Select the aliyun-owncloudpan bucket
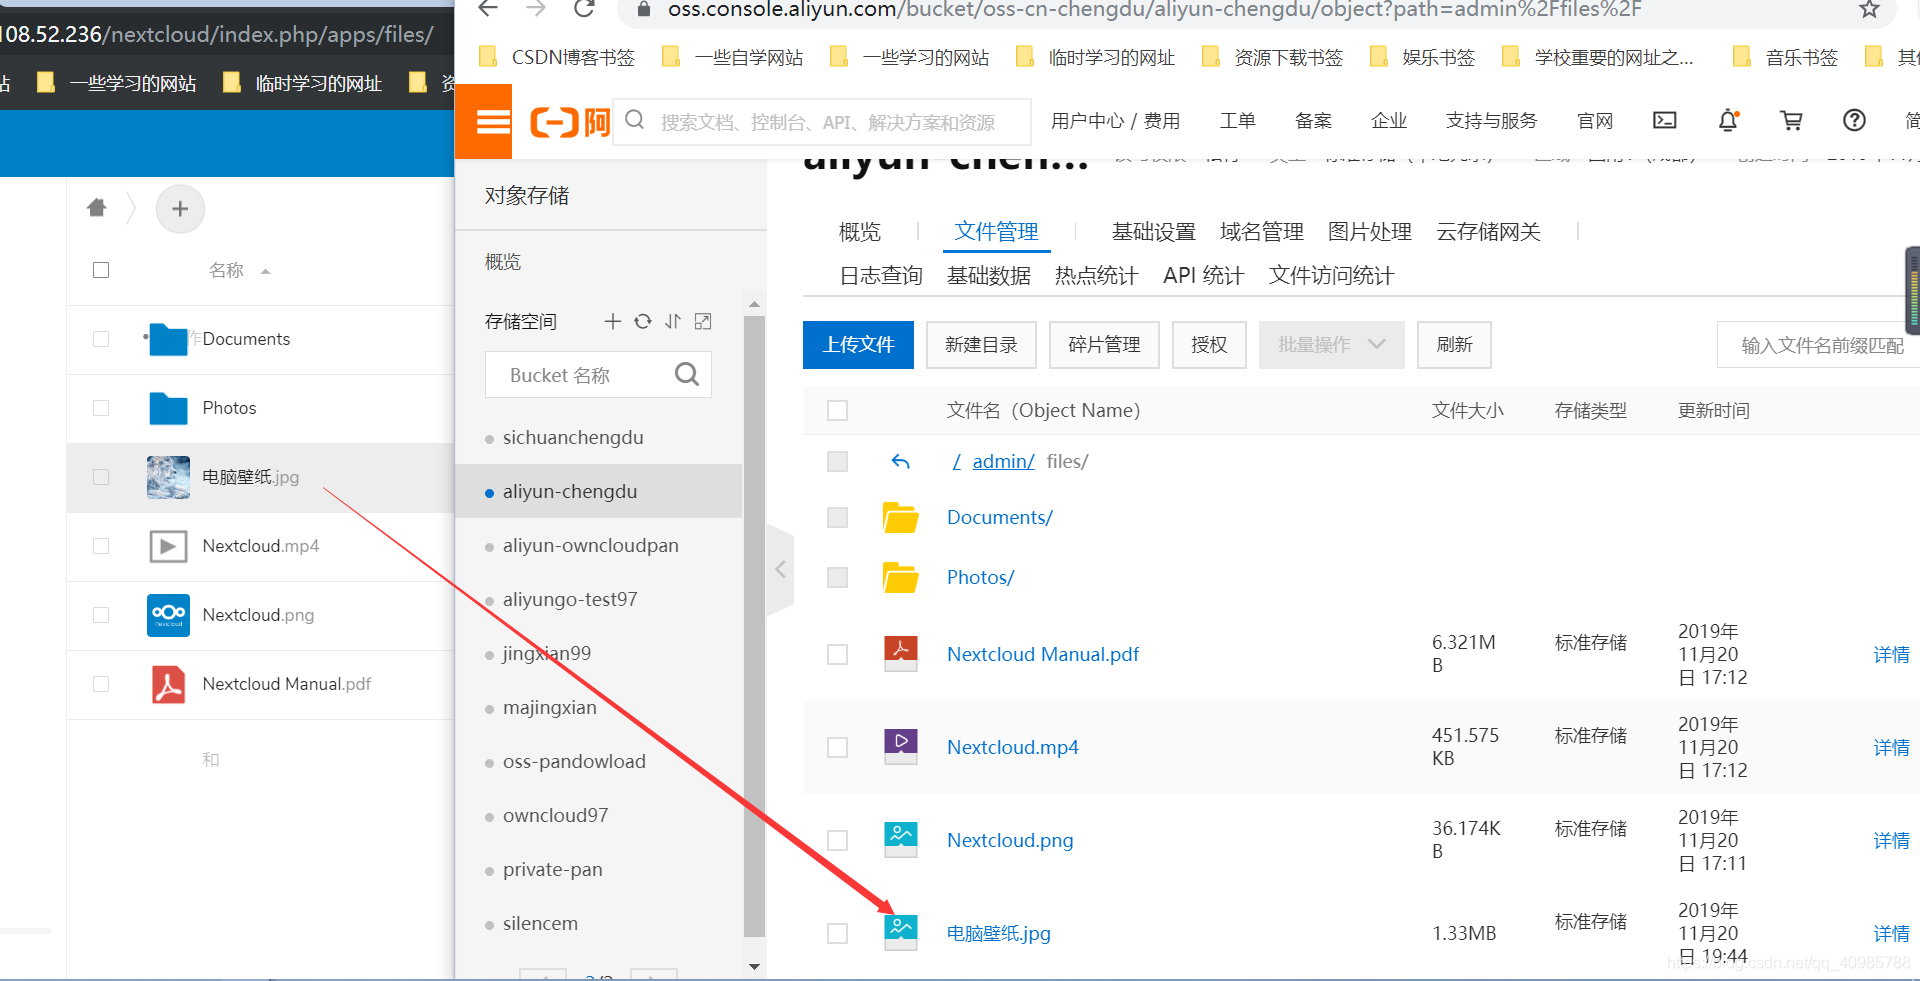Image resolution: width=1920 pixels, height=981 pixels. pos(590,546)
